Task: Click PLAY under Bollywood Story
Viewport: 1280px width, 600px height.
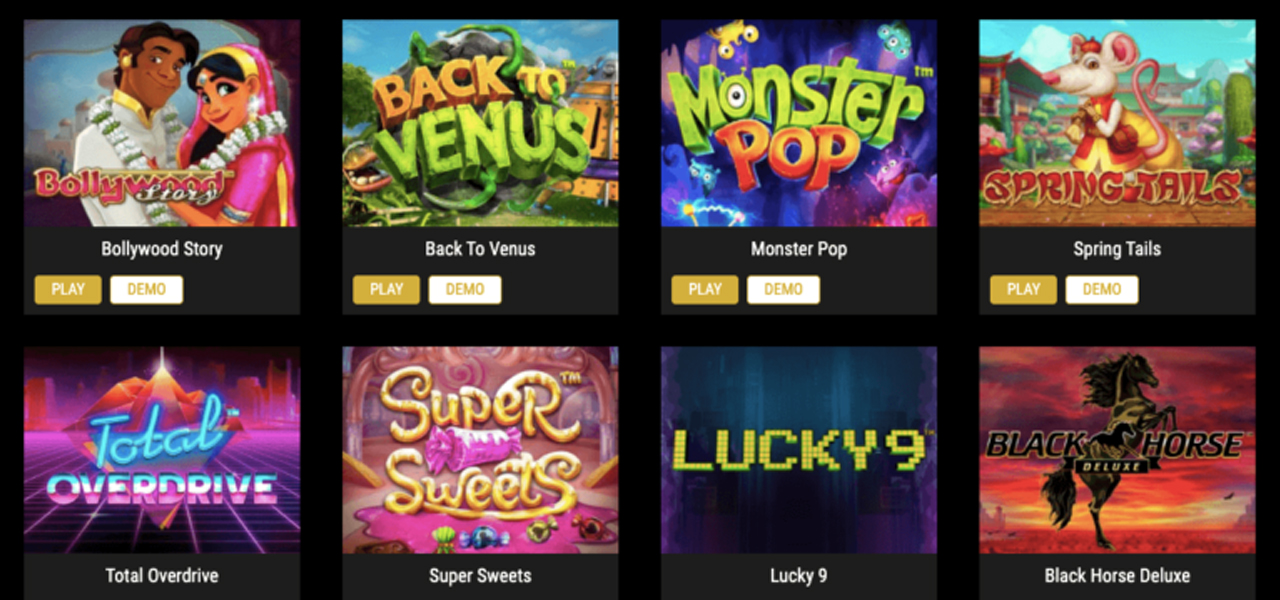Action: pos(68,290)
